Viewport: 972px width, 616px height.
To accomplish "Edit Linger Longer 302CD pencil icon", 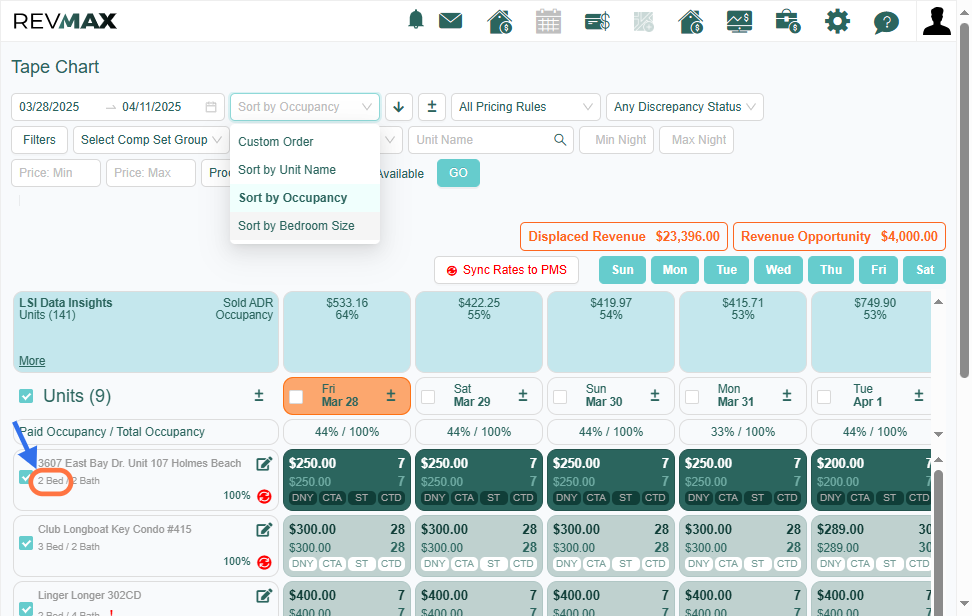I will point(264,596).
